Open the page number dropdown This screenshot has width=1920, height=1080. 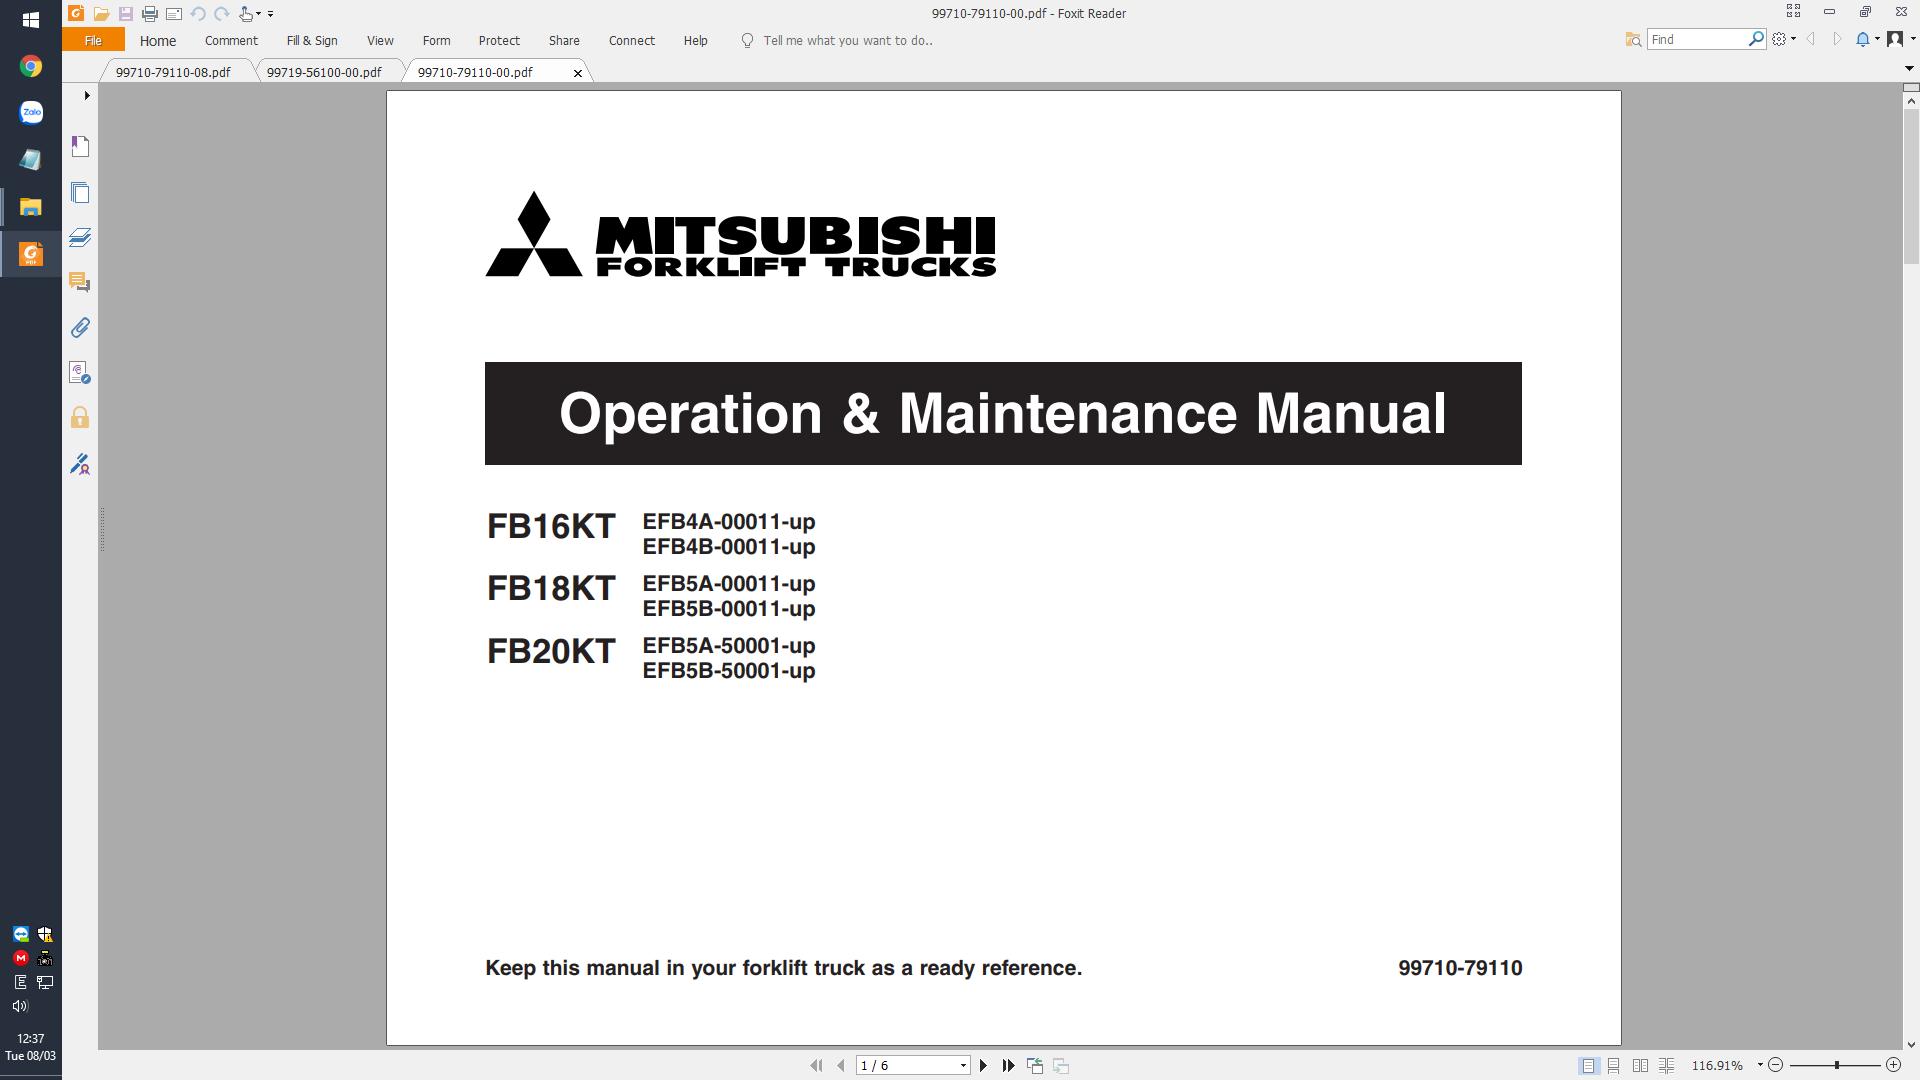963,1066
